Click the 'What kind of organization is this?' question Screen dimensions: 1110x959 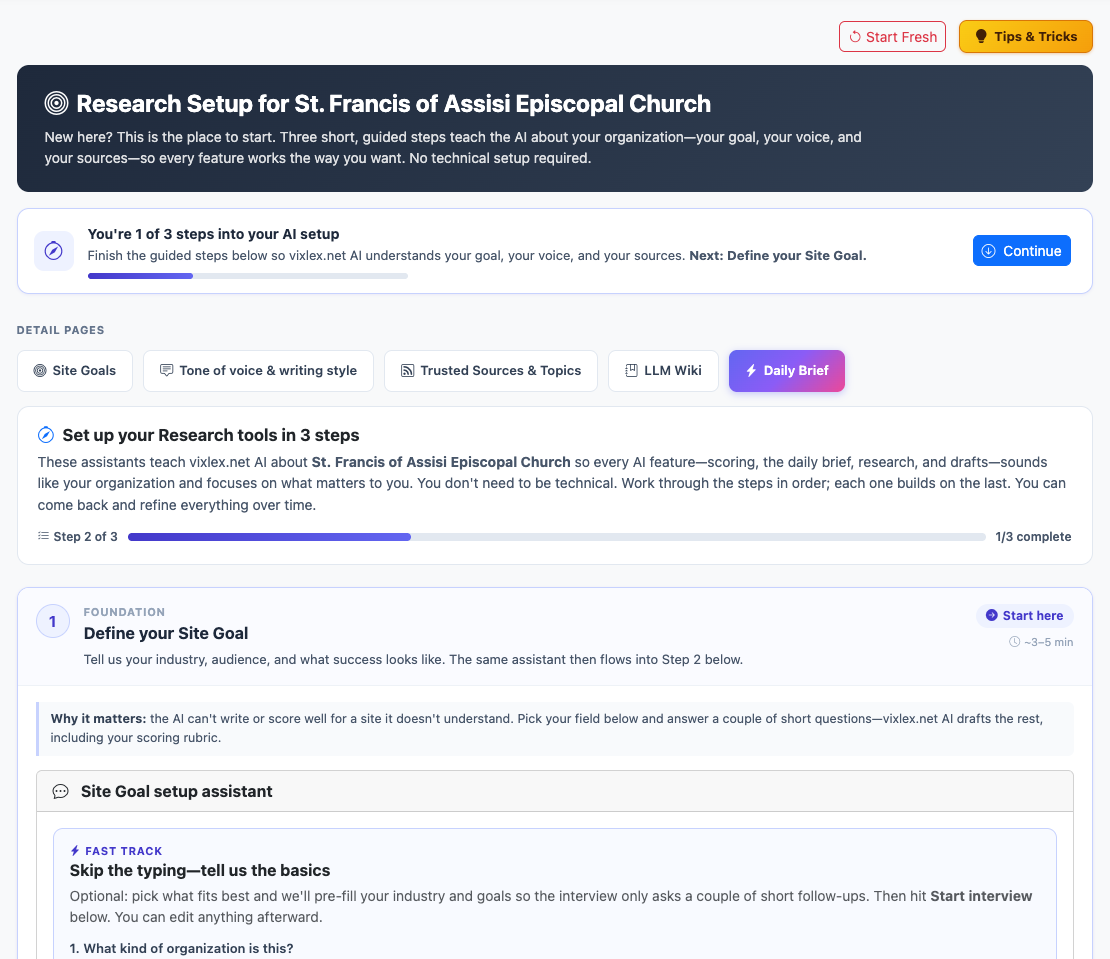point(181,948)
